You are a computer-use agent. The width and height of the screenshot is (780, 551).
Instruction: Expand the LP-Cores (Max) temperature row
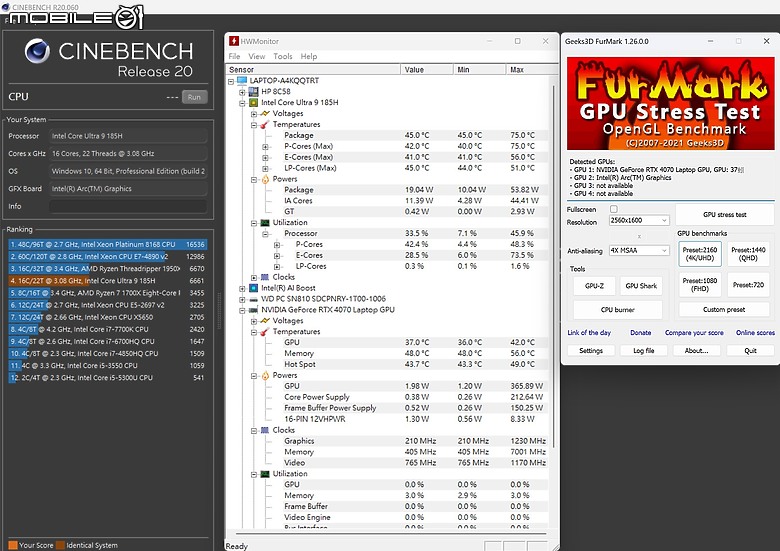265,169
